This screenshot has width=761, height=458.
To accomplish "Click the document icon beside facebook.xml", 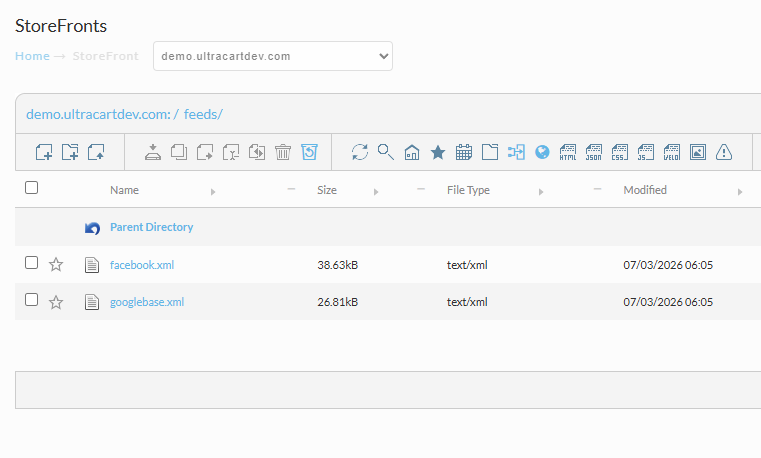I will click(92, 265).
